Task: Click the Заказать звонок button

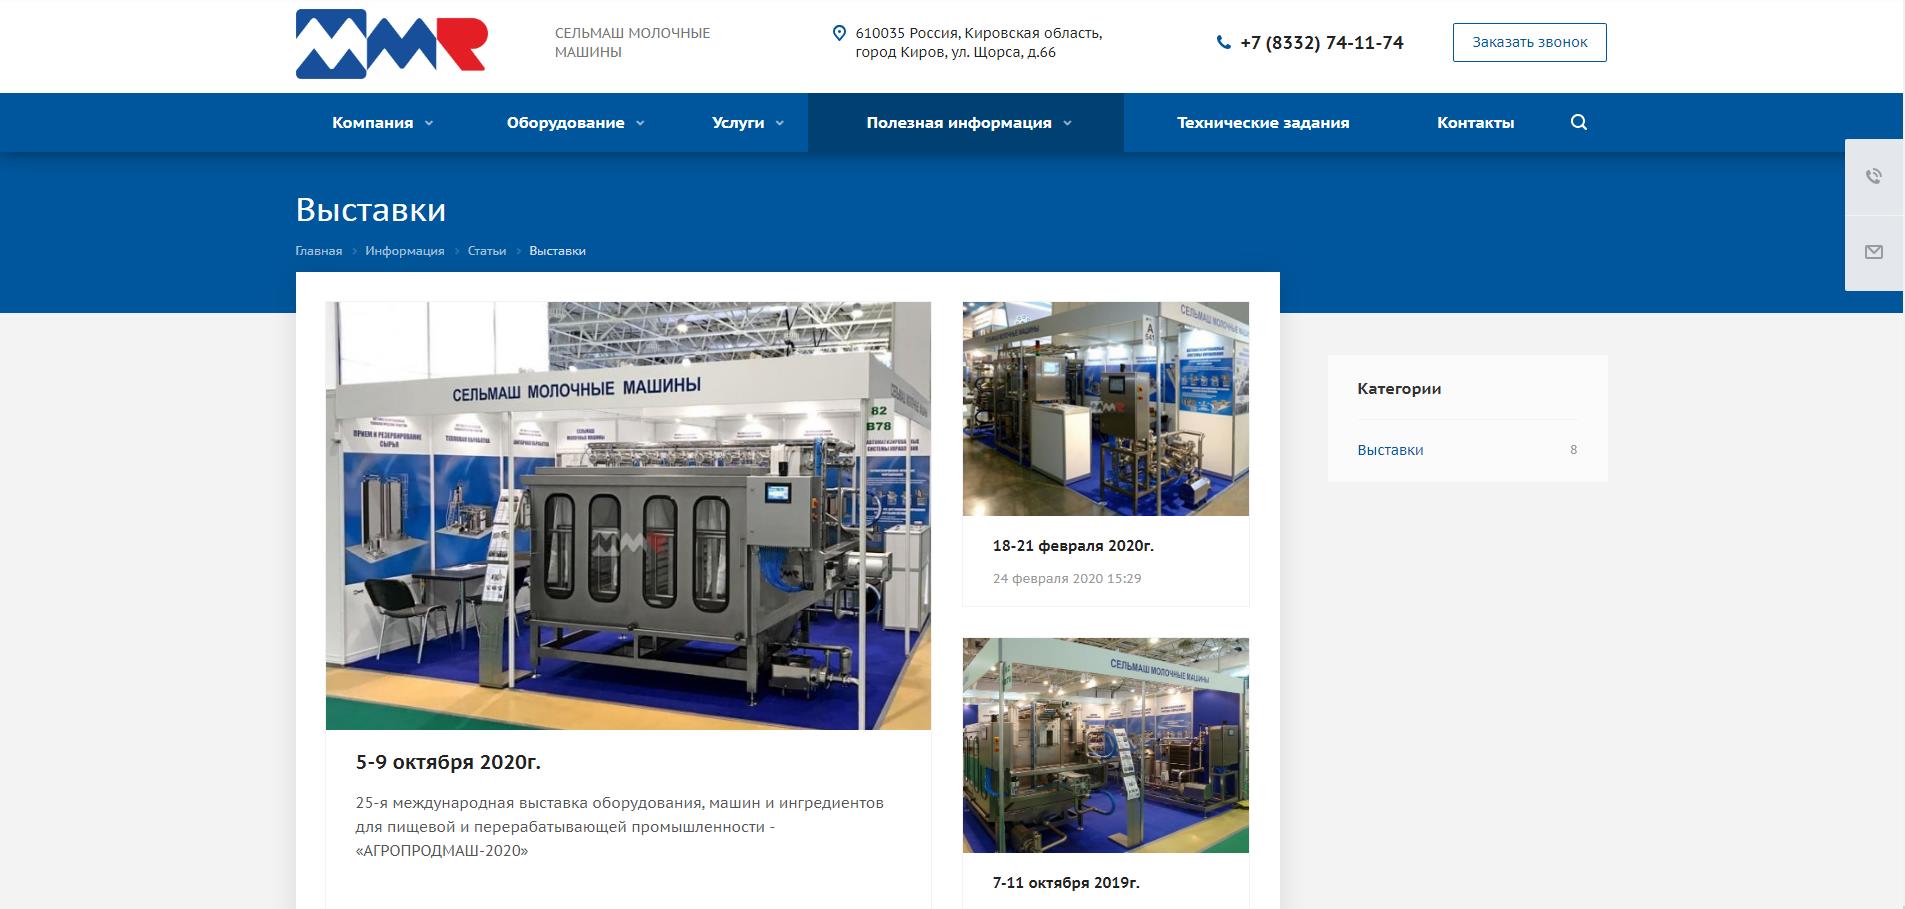Action: [1529, 42]
